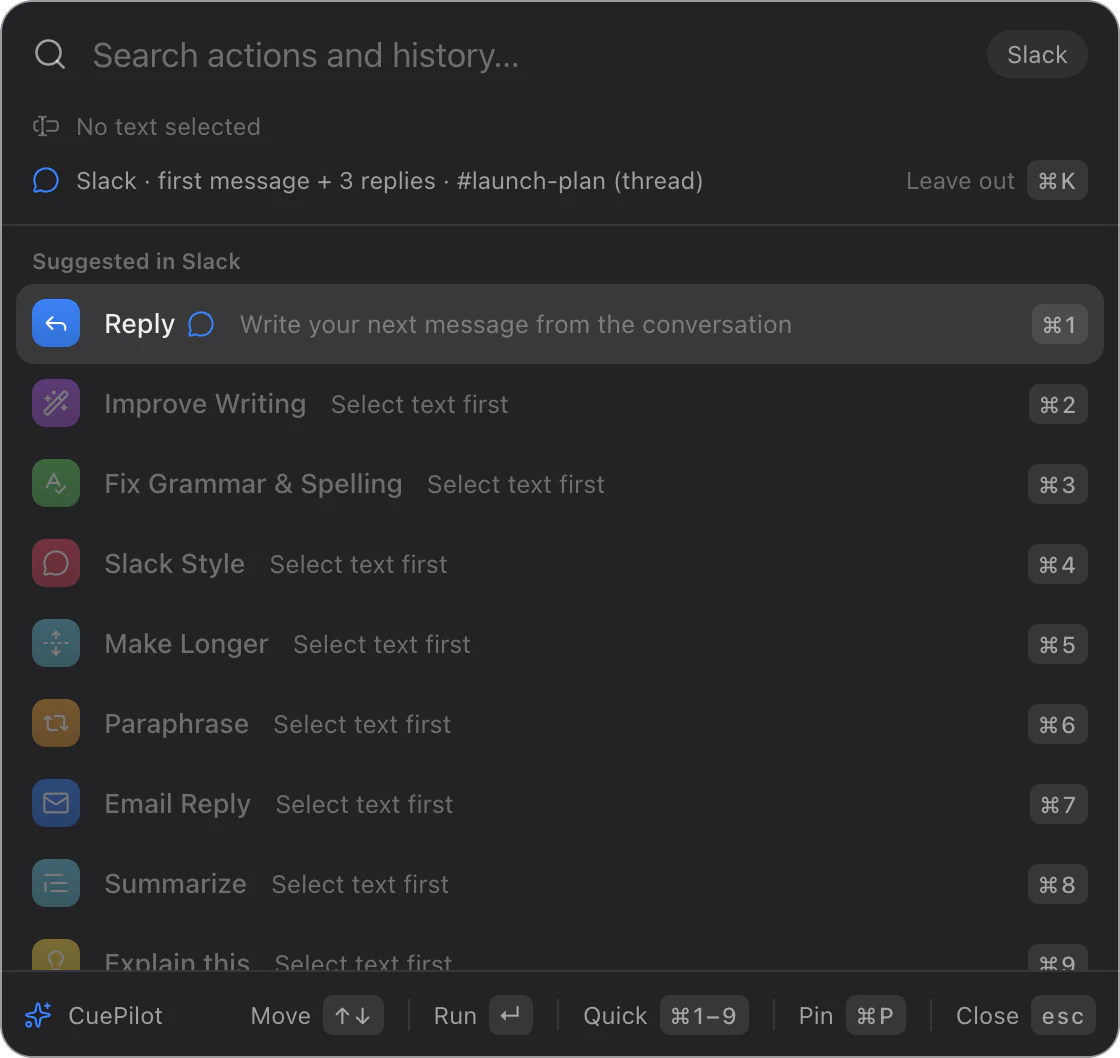Click the ⌘5 shortcut badge
The width and height of the screenshot is (1120, 1058).
[x=1058, y=644]
